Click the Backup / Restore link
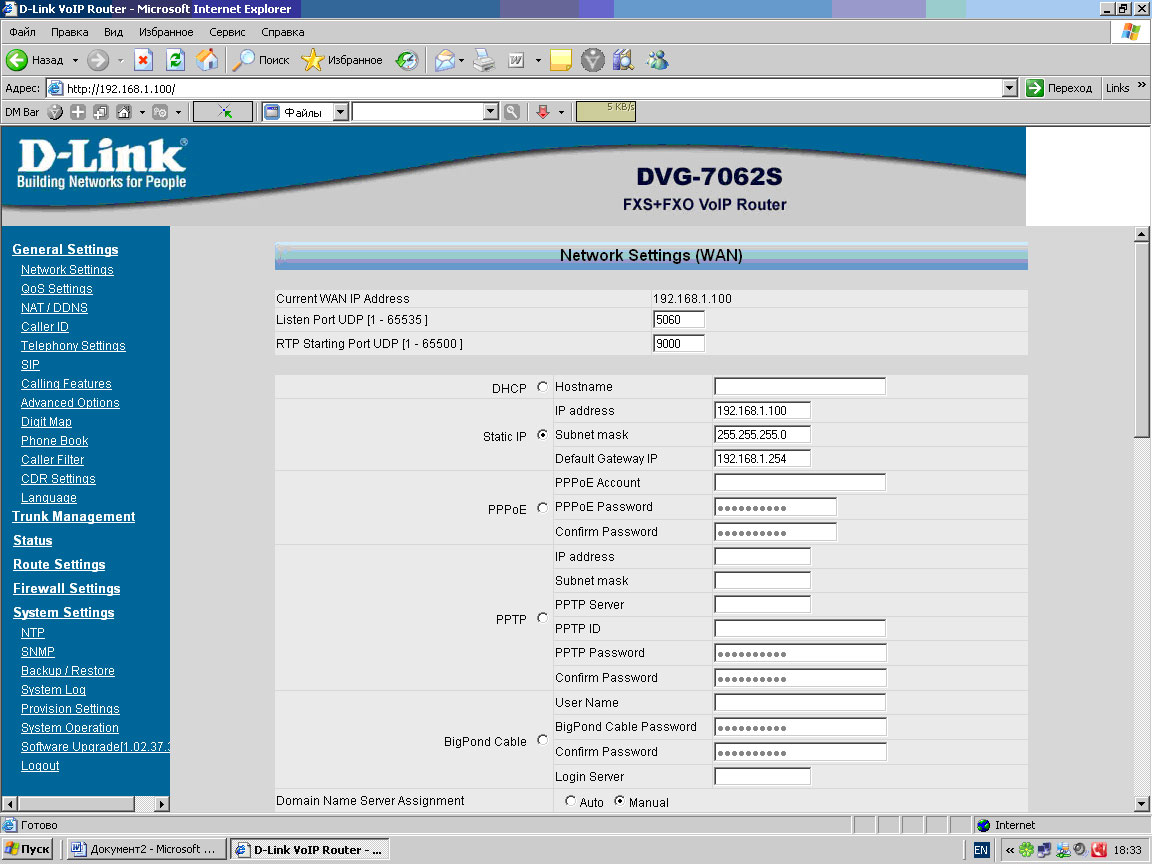This screenshot has width=1152, height=864. tap(68, 671)
